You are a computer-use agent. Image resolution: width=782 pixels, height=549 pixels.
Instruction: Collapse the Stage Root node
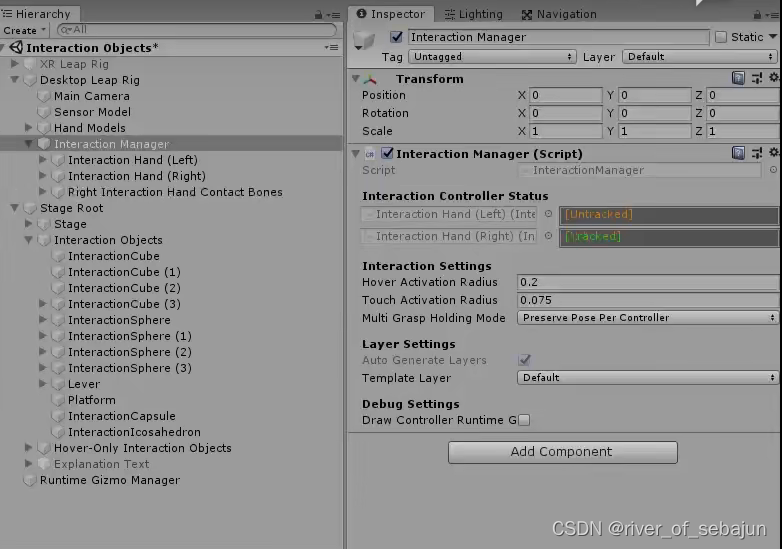click(x=14, y=208)
